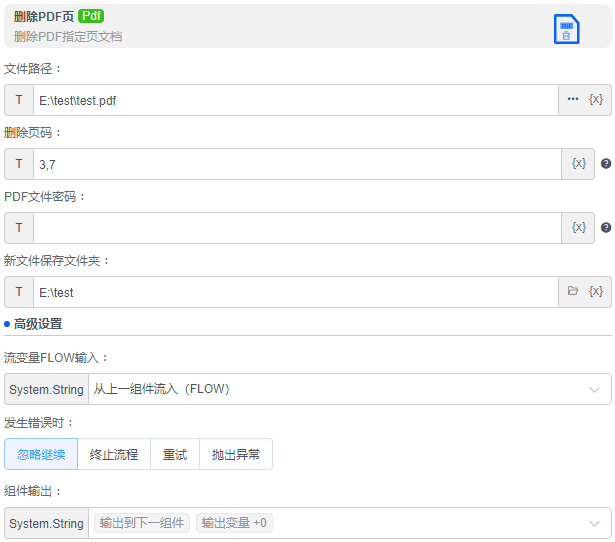The height and width of the screenshot is (542, 615).
Task: Select 重试 error handling option
Action: (175, 454)
